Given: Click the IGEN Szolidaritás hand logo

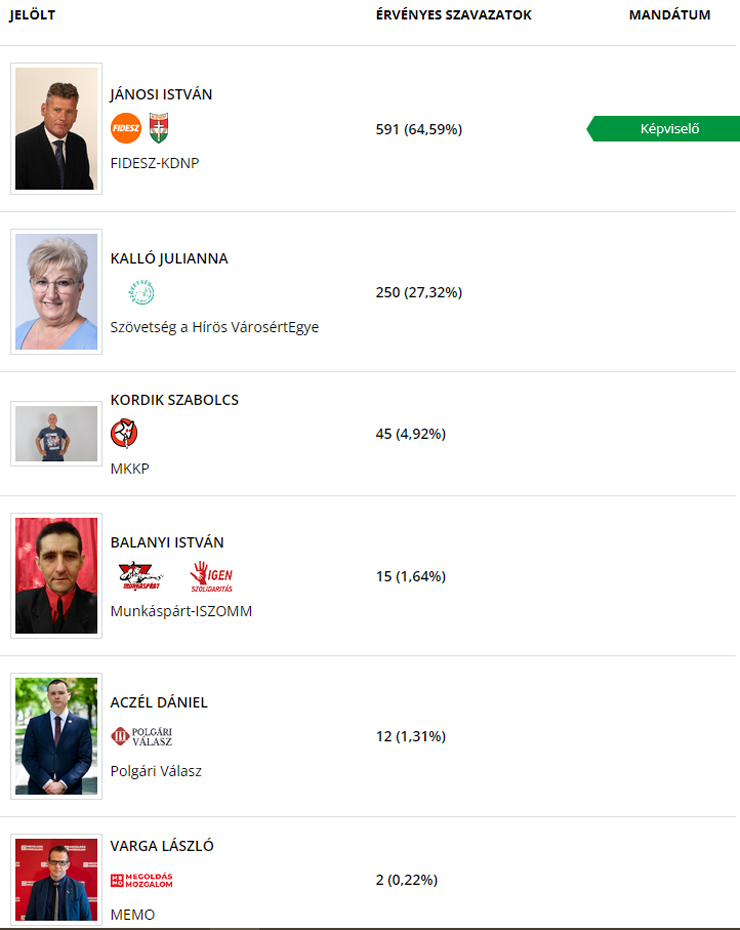Looking at the screenshot, I should (x=211, y=576).
